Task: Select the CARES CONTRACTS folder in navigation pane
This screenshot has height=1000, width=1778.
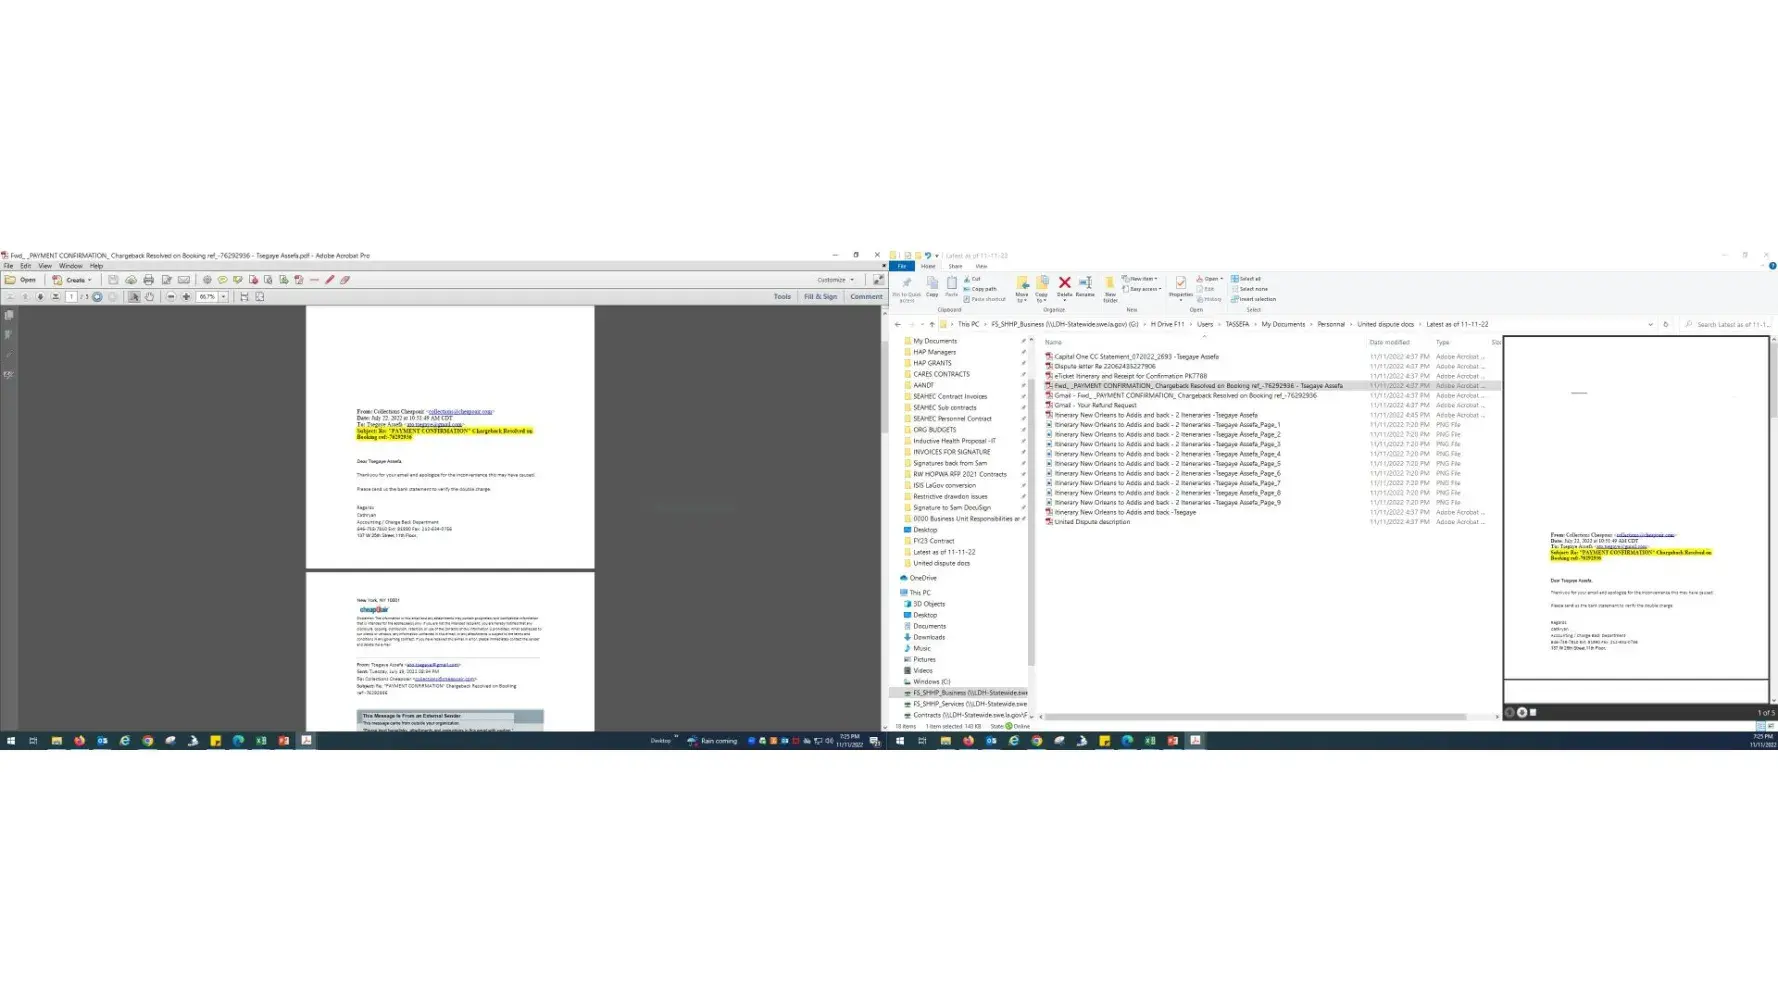Action: (x=941, y=374)
